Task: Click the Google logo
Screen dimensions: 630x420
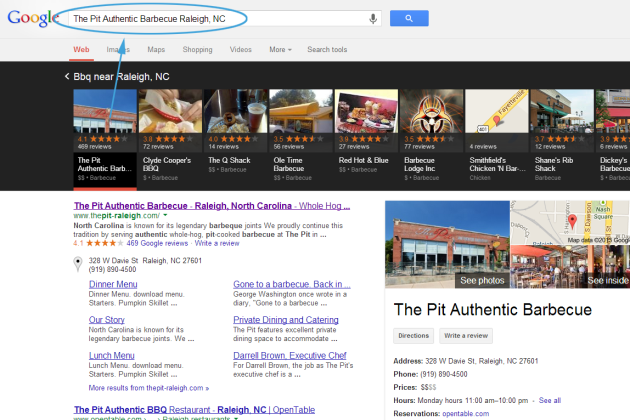Action: coord(33,18)
